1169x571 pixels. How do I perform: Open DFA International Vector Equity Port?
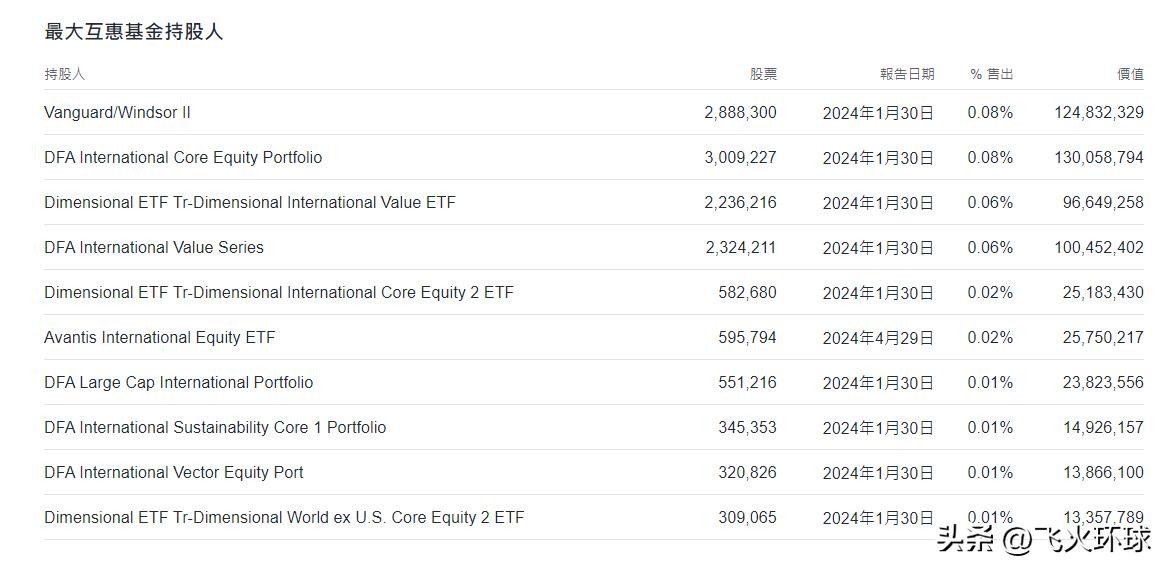[x=174, y=473]
